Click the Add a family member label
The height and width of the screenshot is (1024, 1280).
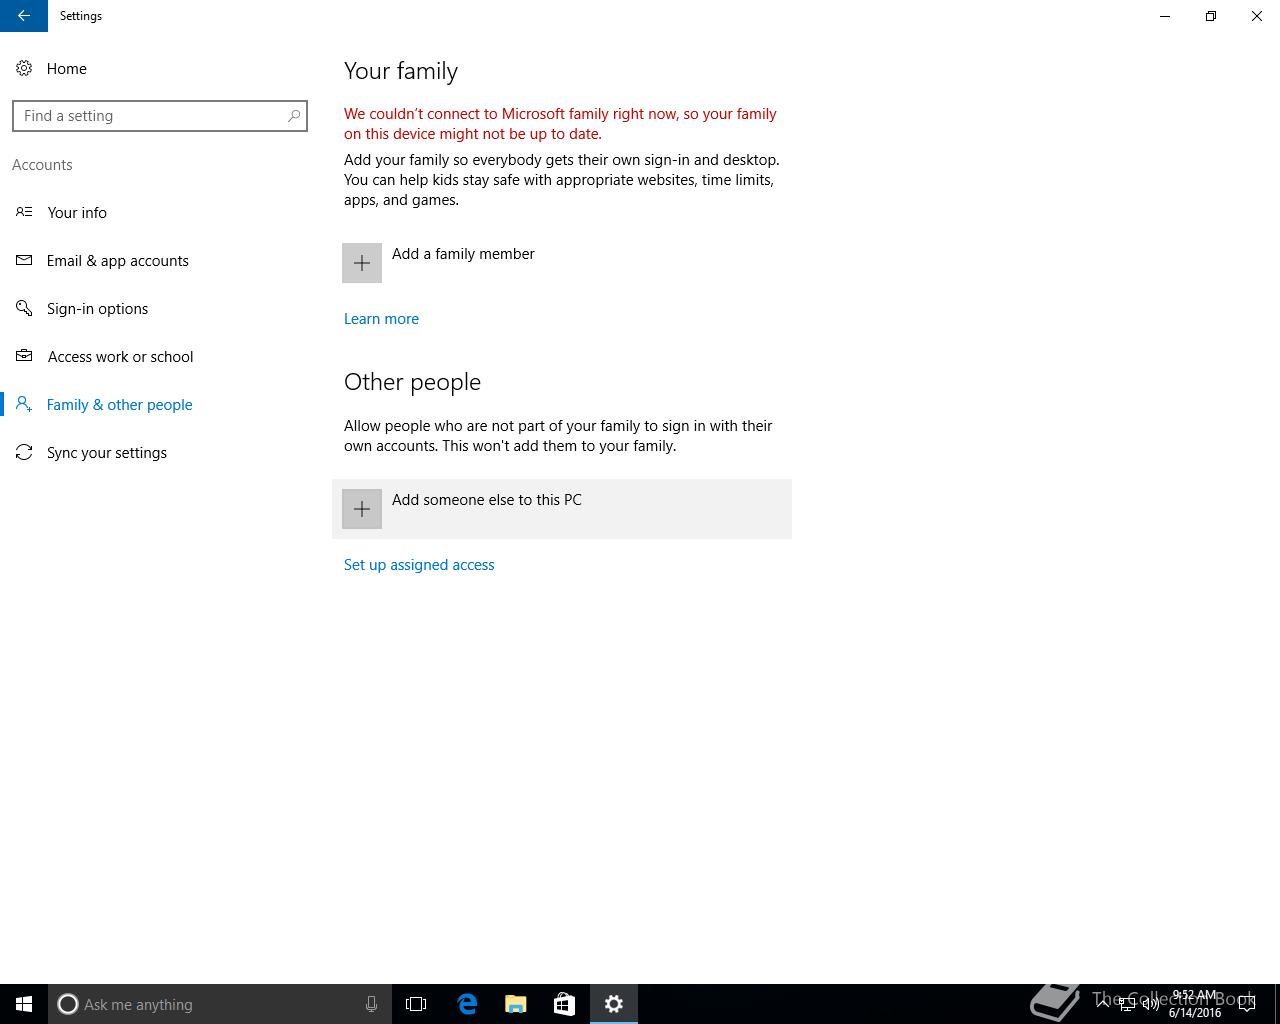click(x=463, y=254)
